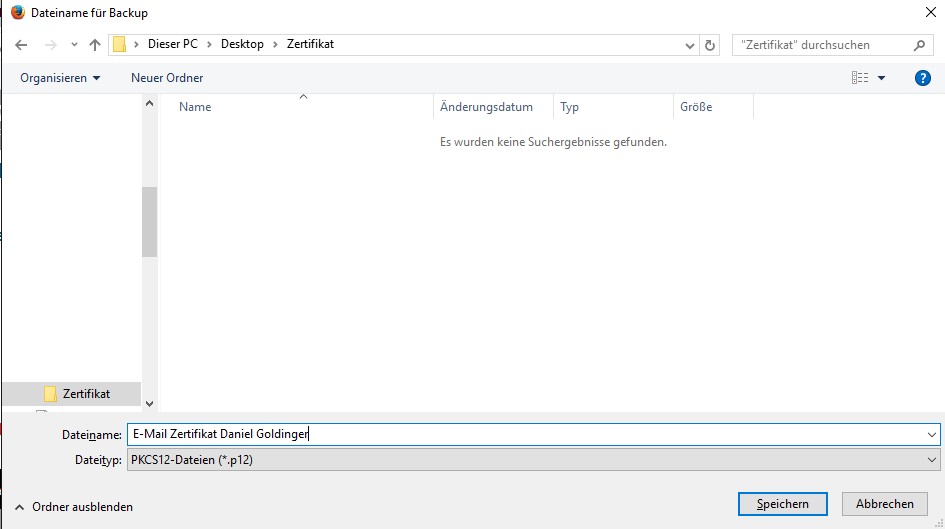Screen dimensions: 945x529
Task: Expand the chevron after Desktop
Action: coord(275,45)
